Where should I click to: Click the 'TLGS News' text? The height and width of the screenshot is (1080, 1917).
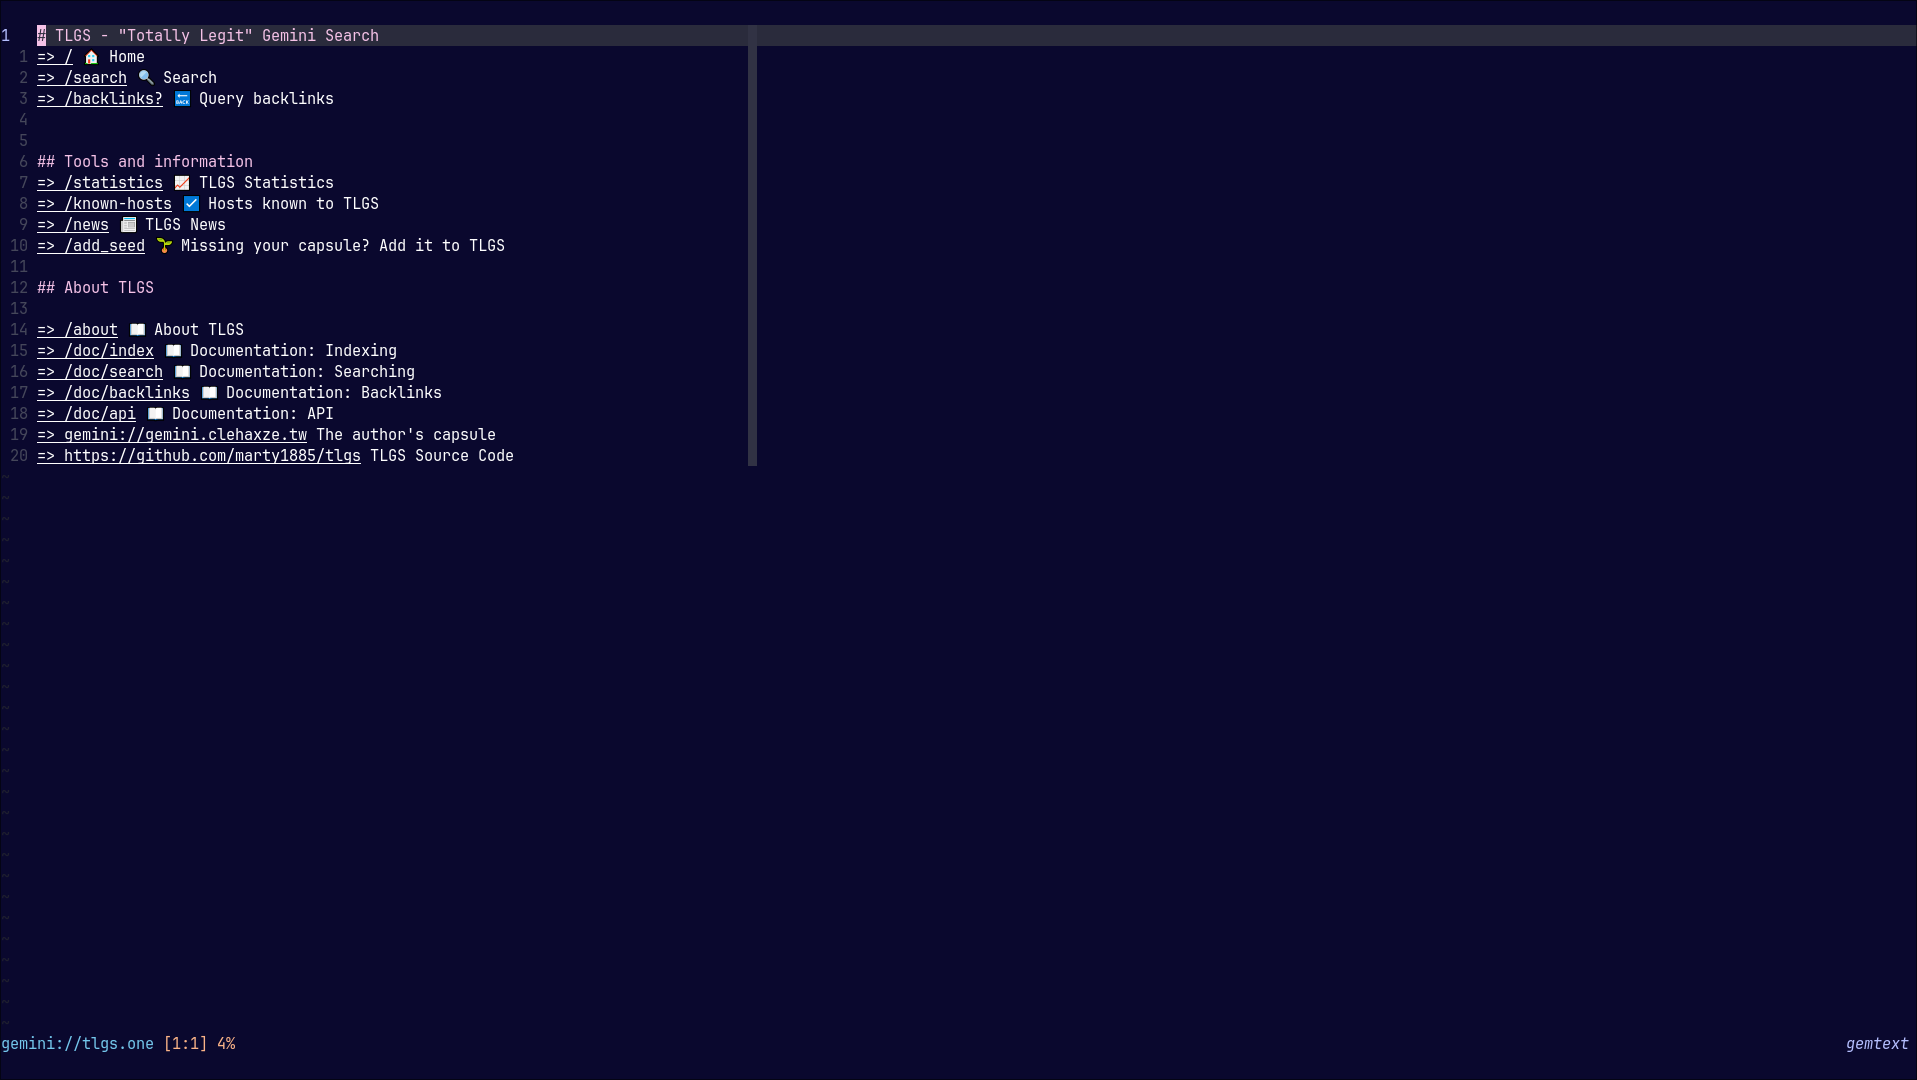pos(185,225)
